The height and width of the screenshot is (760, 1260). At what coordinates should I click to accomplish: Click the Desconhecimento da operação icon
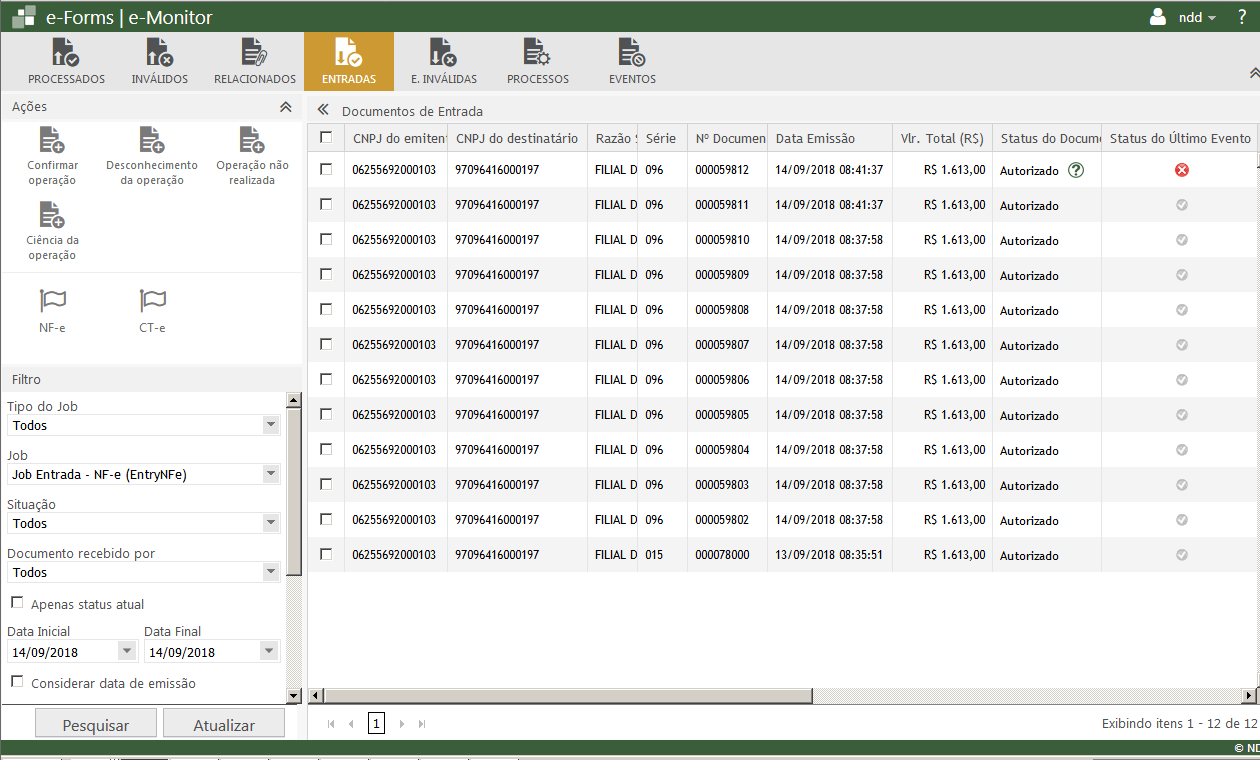point(152,140)
